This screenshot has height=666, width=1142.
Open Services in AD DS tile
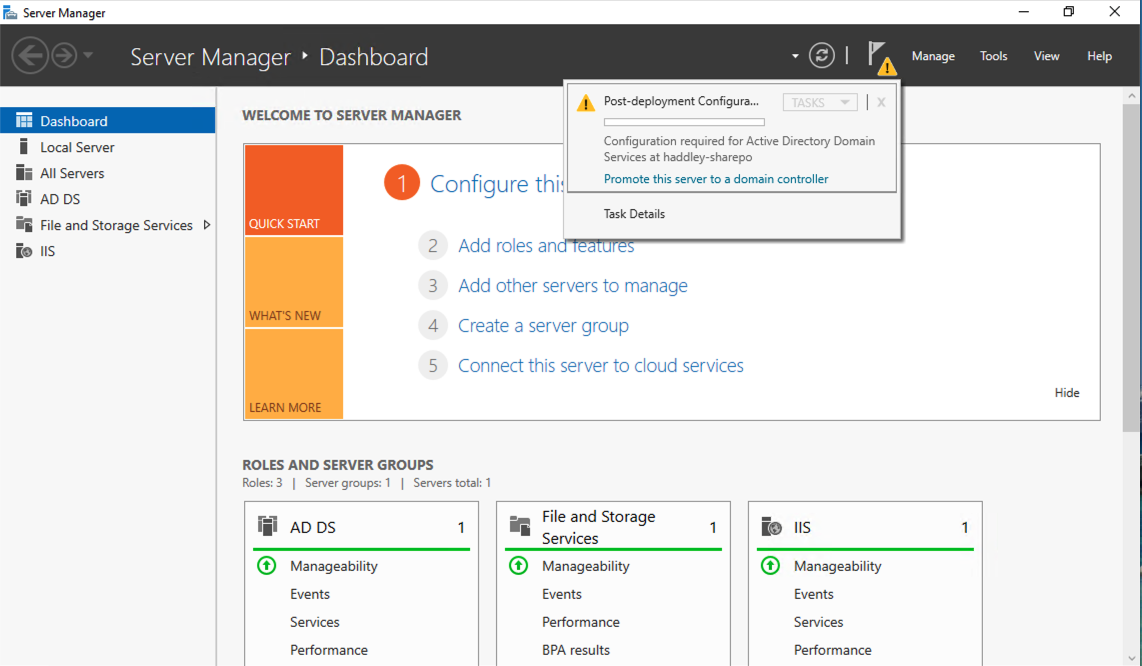315,622
